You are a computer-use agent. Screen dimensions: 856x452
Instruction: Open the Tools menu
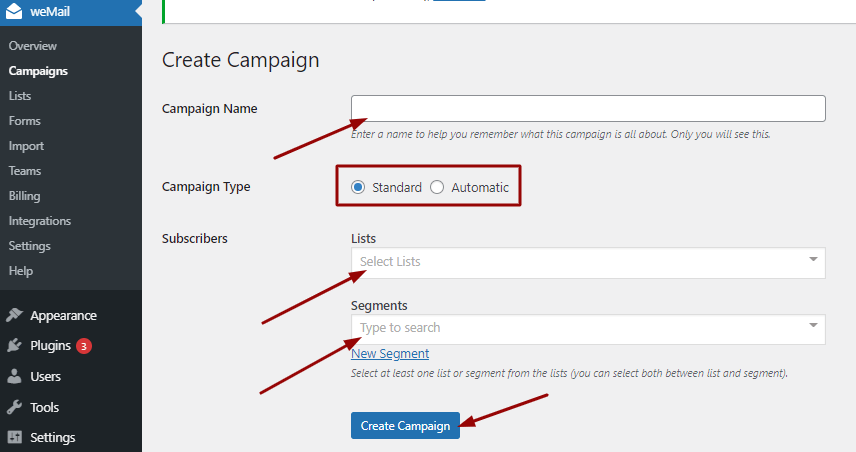pyautogui.click(x=44, y=407)
